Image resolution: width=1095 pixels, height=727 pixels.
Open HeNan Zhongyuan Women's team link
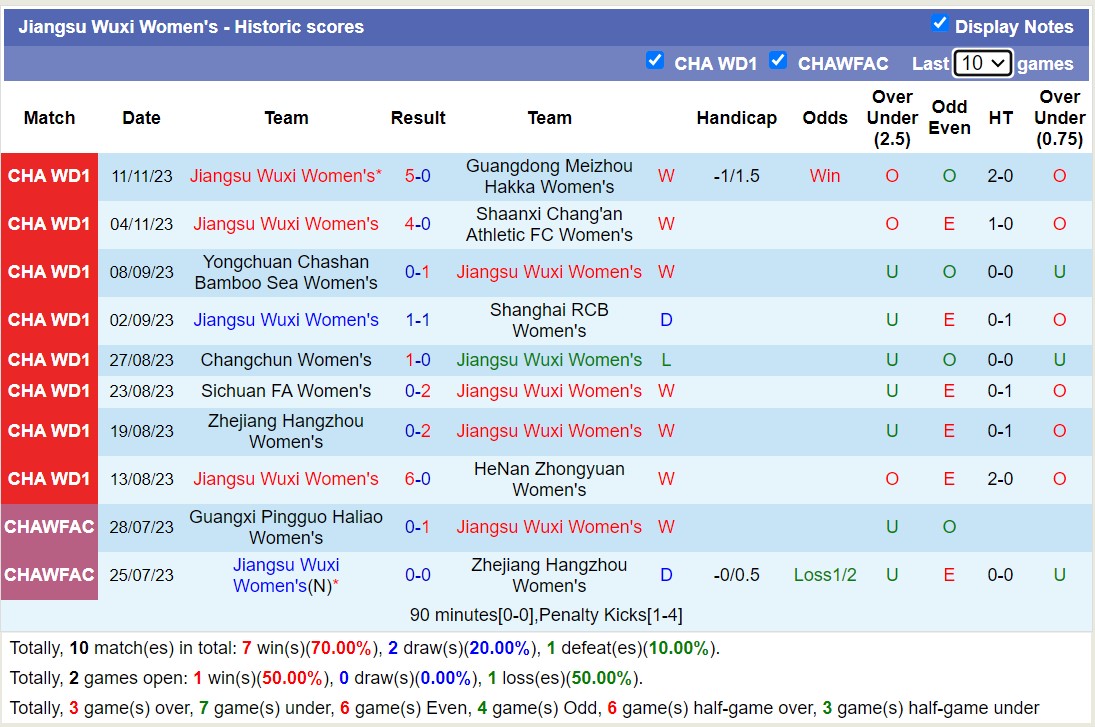click(x=549, y=479)
